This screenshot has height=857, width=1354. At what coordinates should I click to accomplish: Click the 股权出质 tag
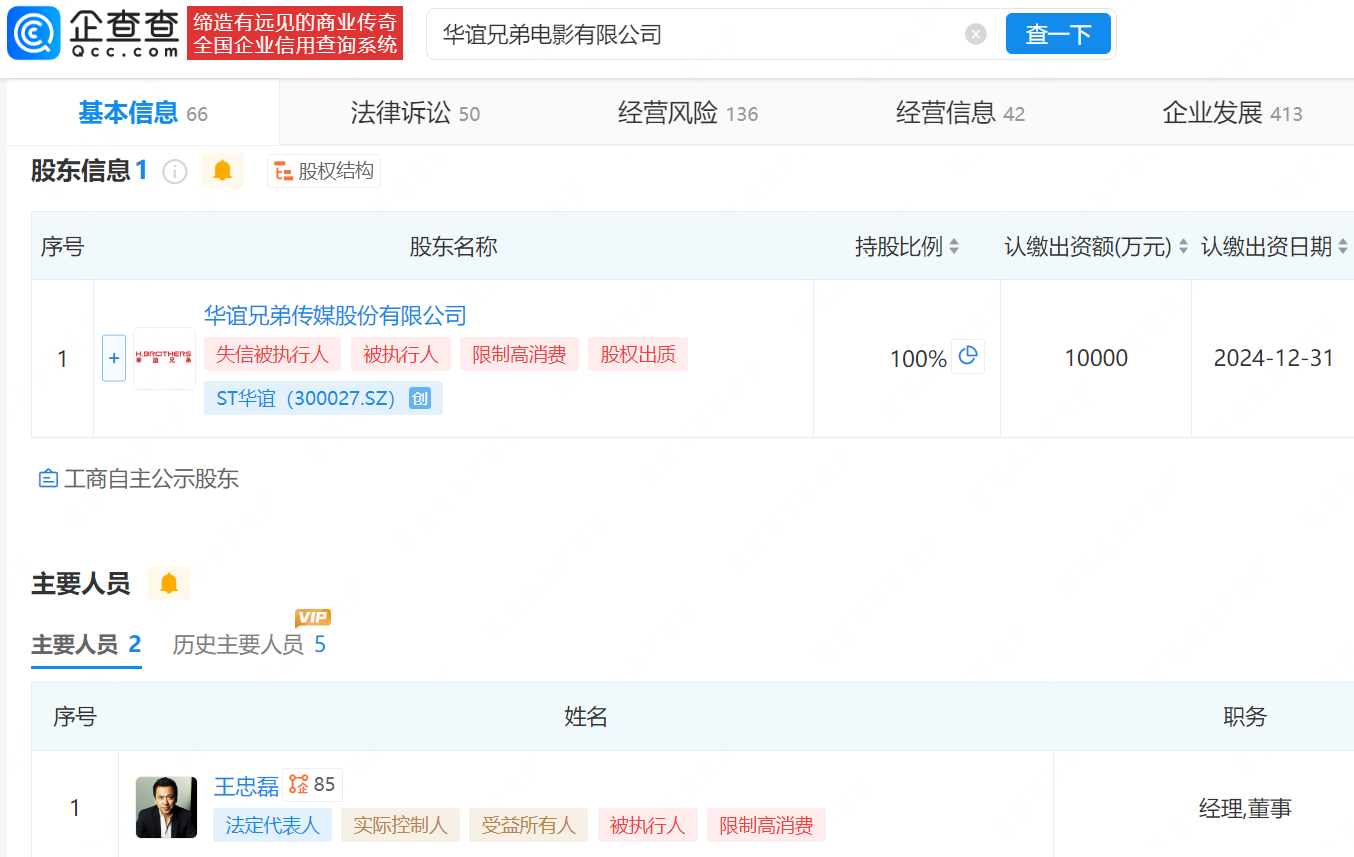tap(638, 354)
